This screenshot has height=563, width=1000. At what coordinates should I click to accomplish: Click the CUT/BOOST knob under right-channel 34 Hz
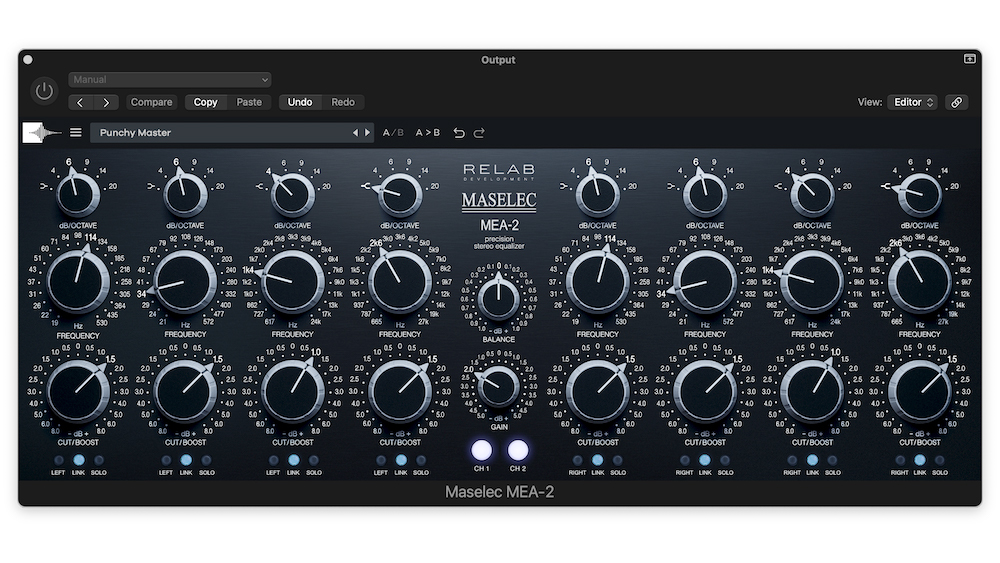click(705, 391)
